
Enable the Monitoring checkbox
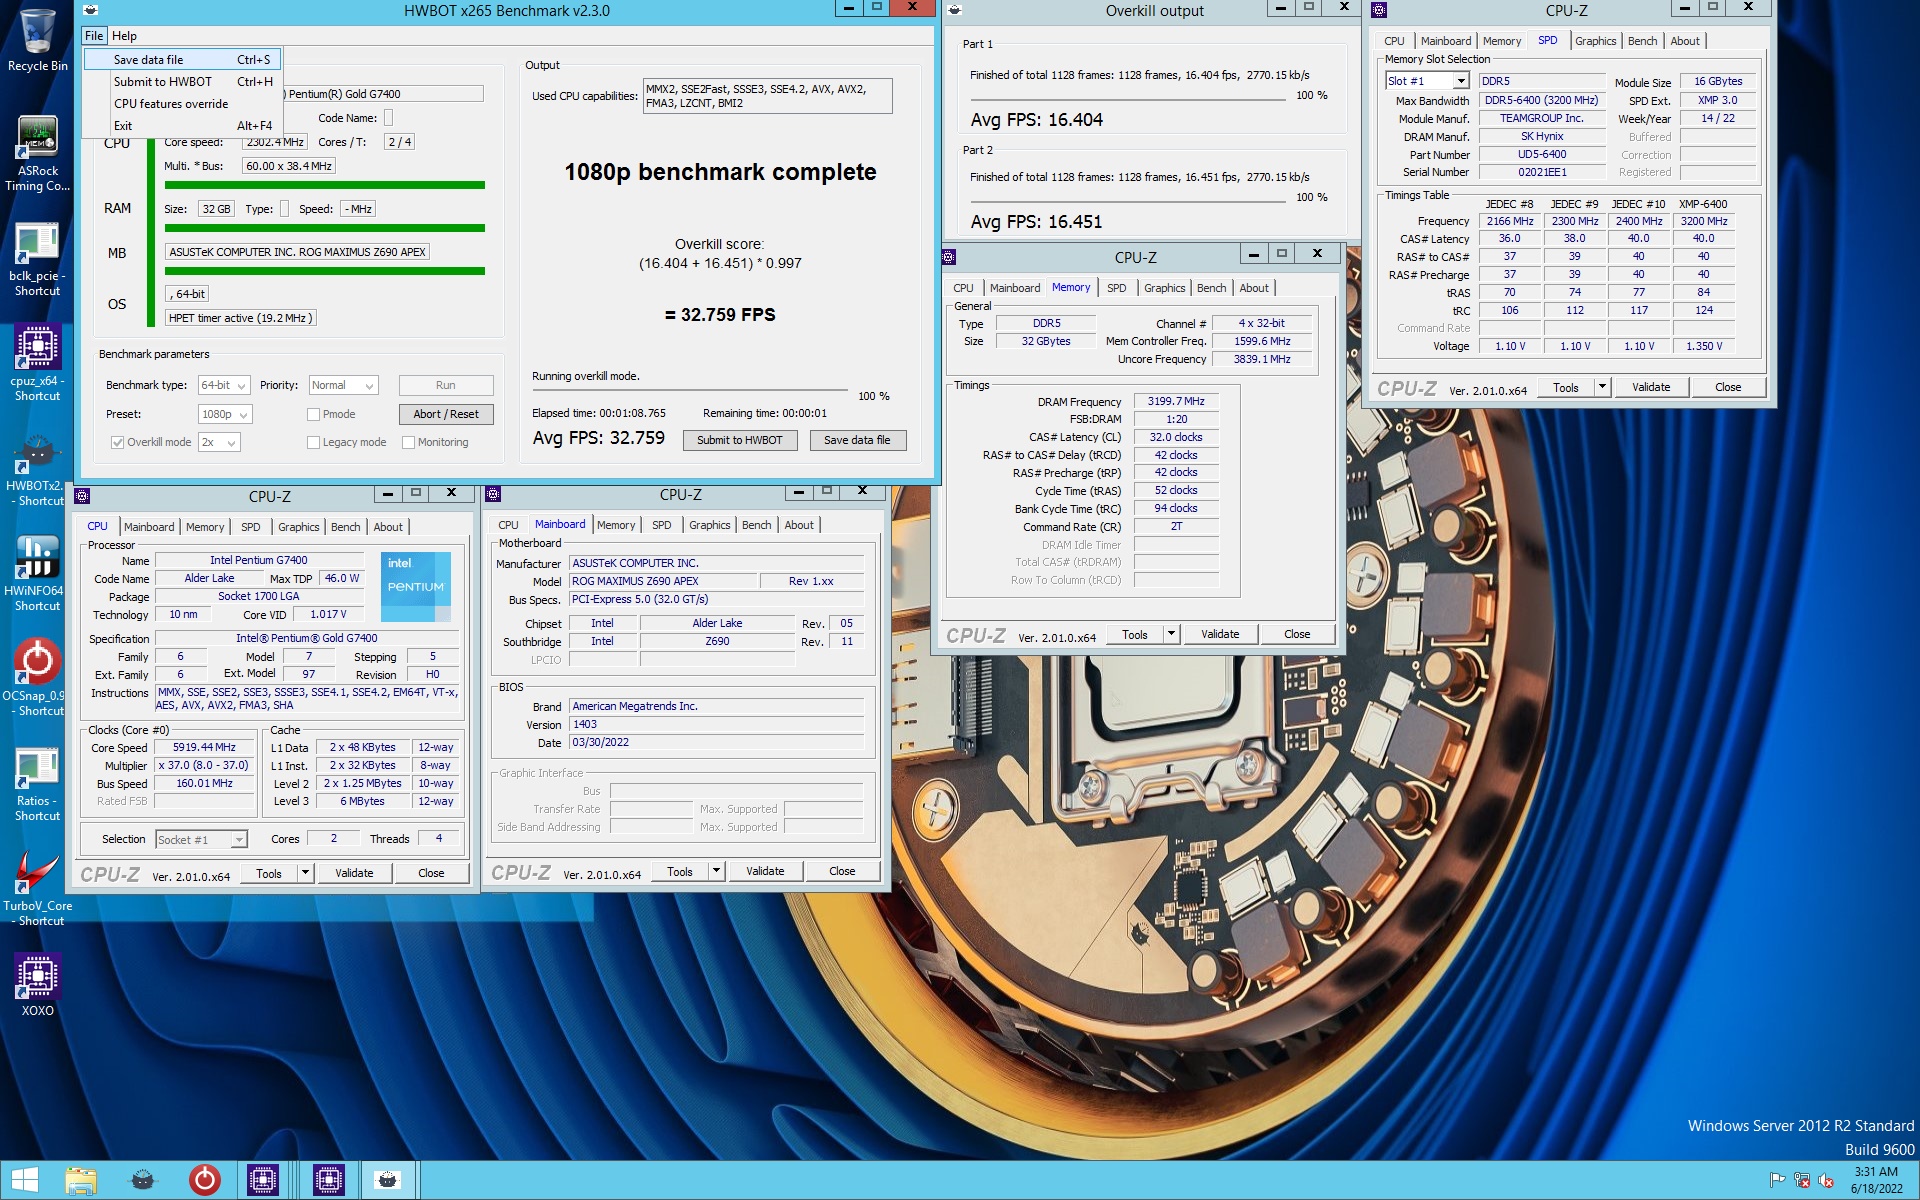pyautogui.click(x=408, y=442)
